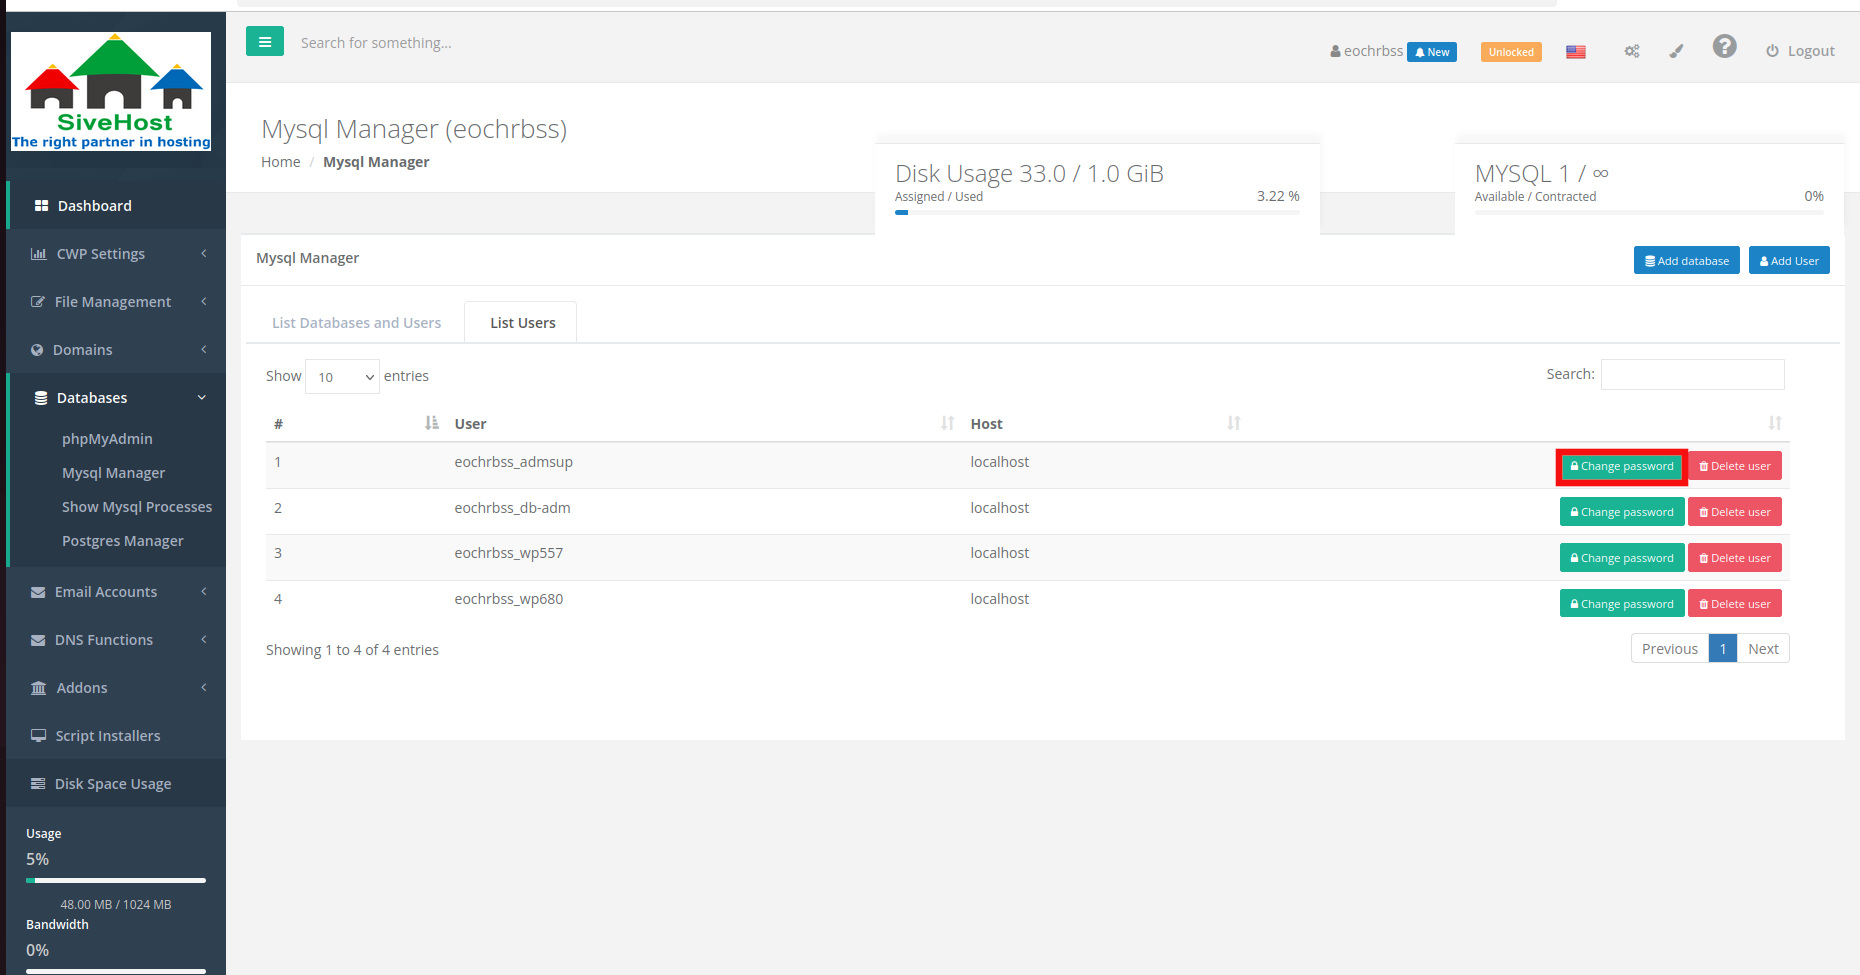Expand the File Management menu

(x=116, y=301)
